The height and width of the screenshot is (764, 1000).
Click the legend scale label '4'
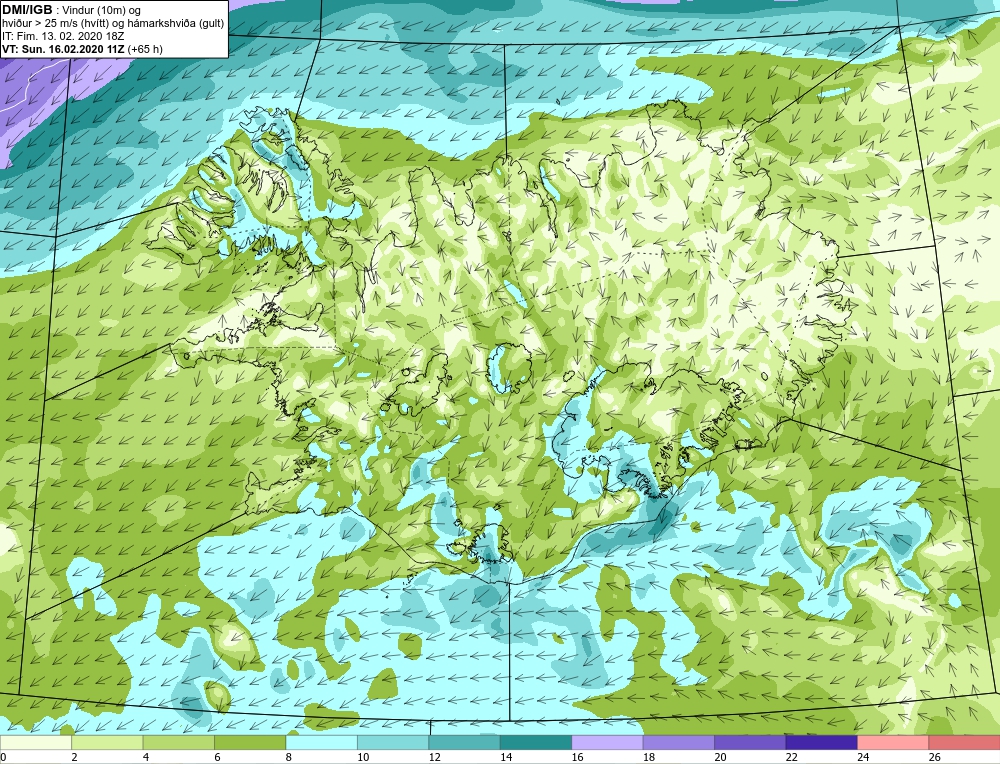(146, 757)
